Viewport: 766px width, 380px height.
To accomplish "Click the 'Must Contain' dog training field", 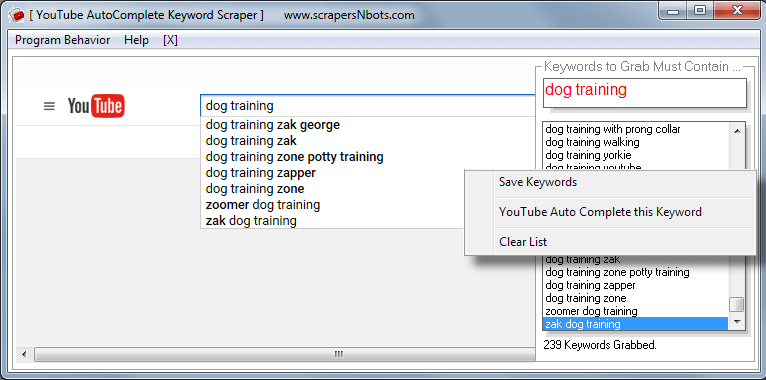I will (644, 92).
